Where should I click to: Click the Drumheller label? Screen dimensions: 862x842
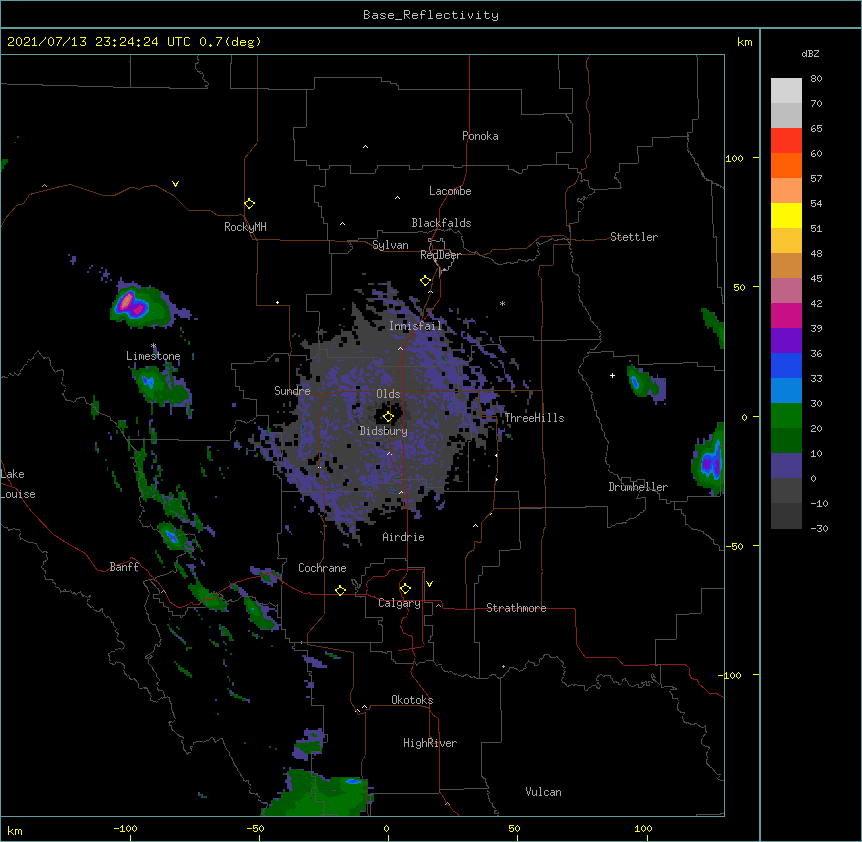point(638,487)
